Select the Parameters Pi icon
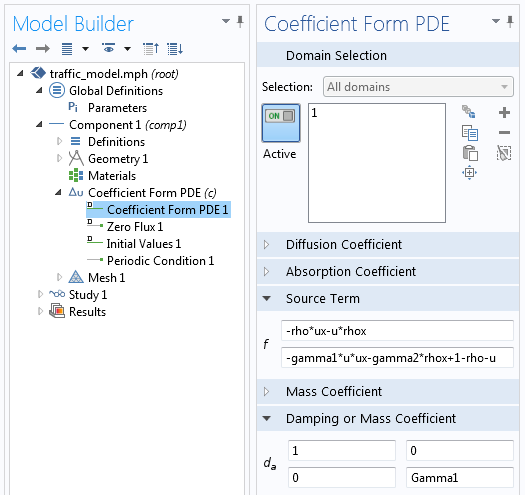525x495 pixels. pyautogui.click(x=73, y=107)
